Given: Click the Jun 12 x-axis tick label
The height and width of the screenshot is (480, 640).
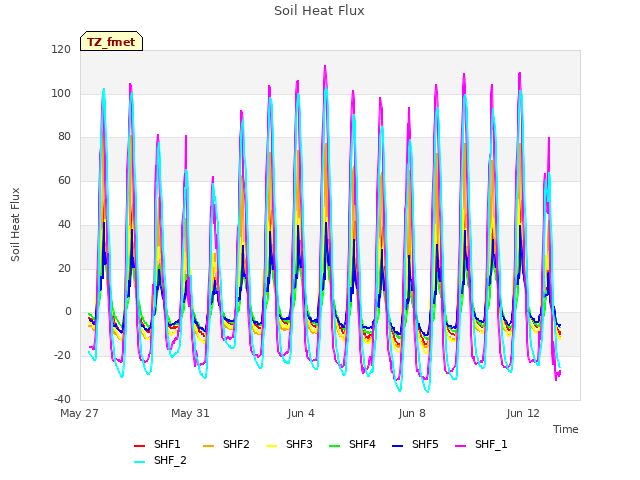Looking at the screenshot, I should coord(523,413).
